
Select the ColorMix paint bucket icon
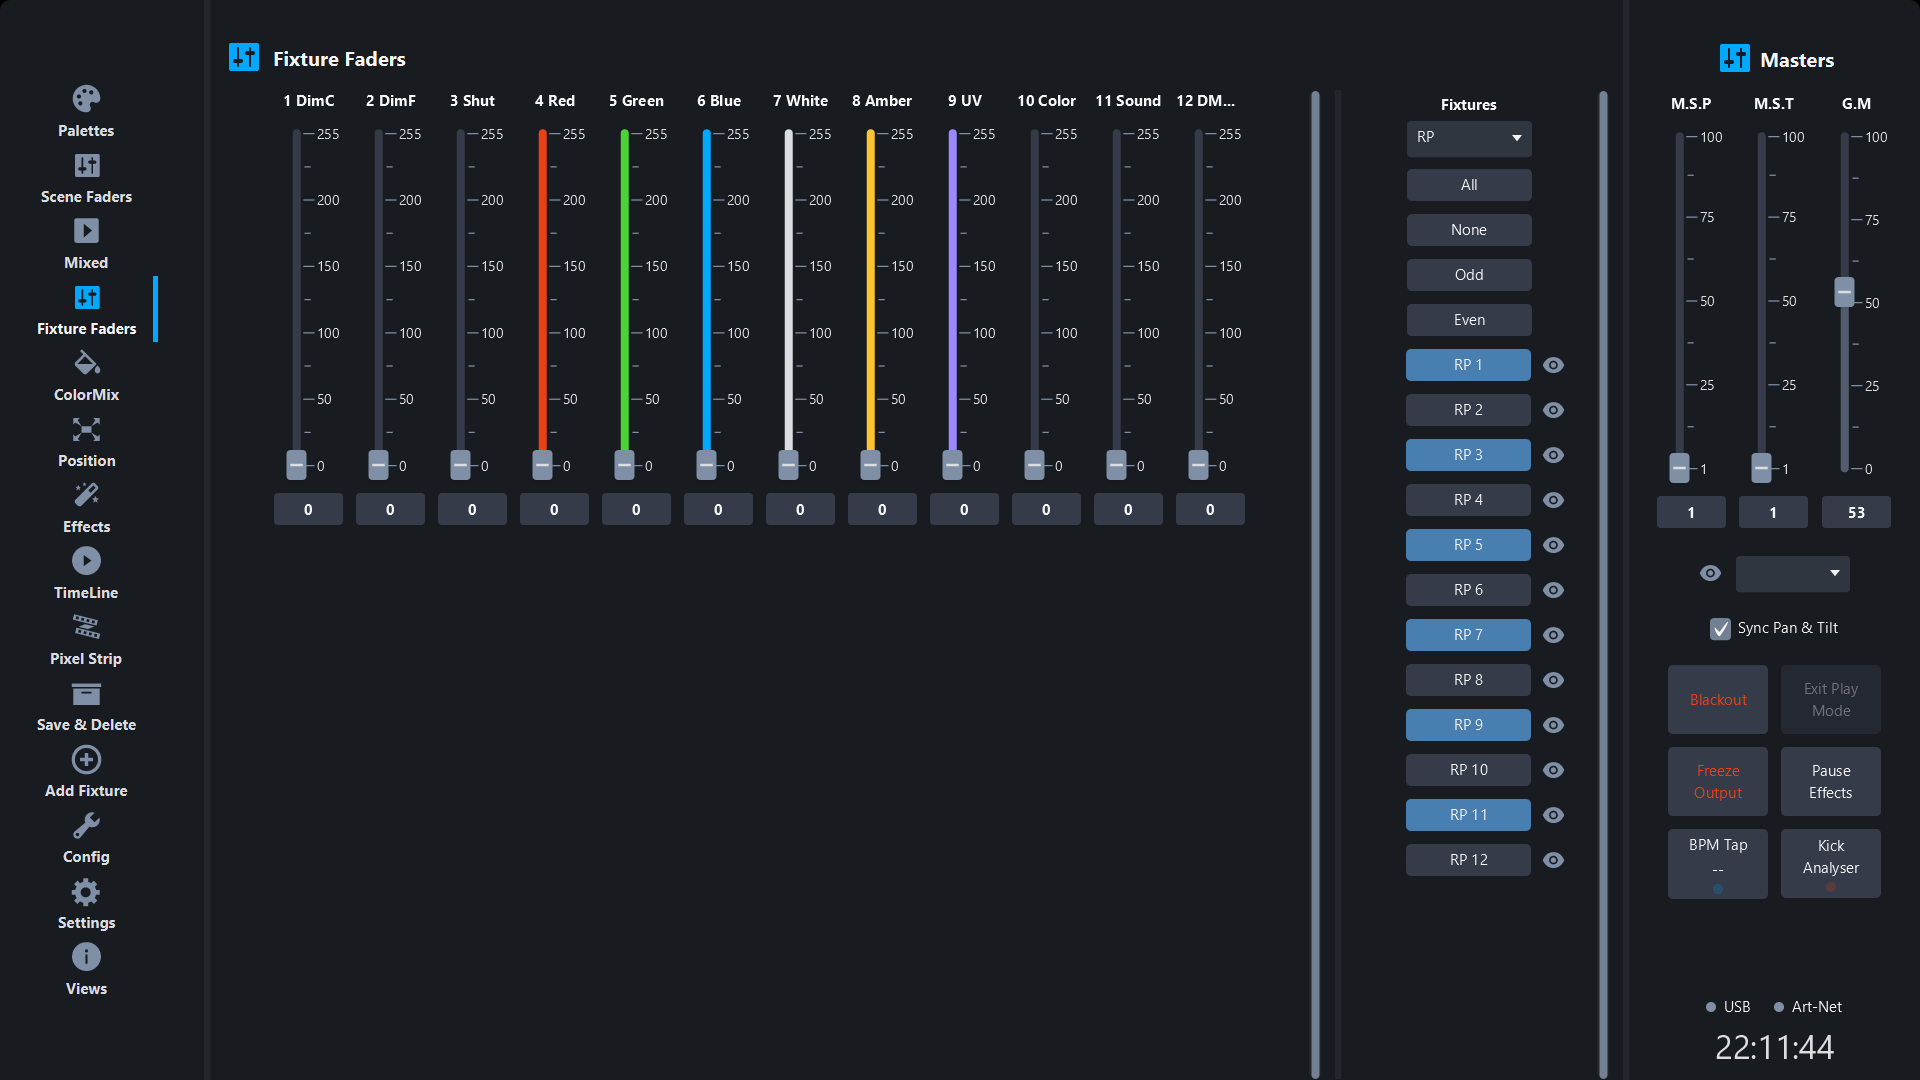pos(86,363)
